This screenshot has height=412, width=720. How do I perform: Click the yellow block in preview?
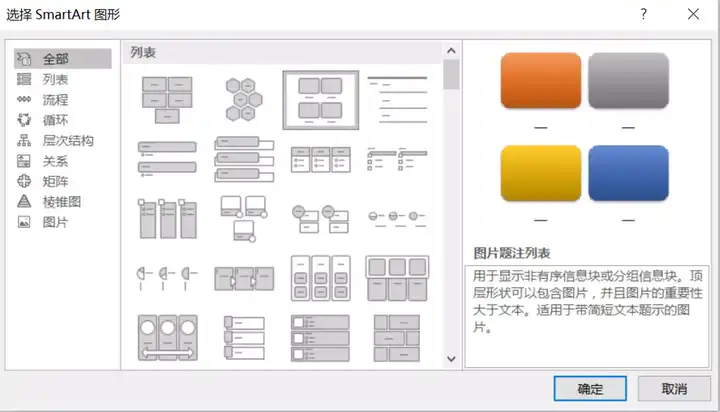(x=541, y=173)
